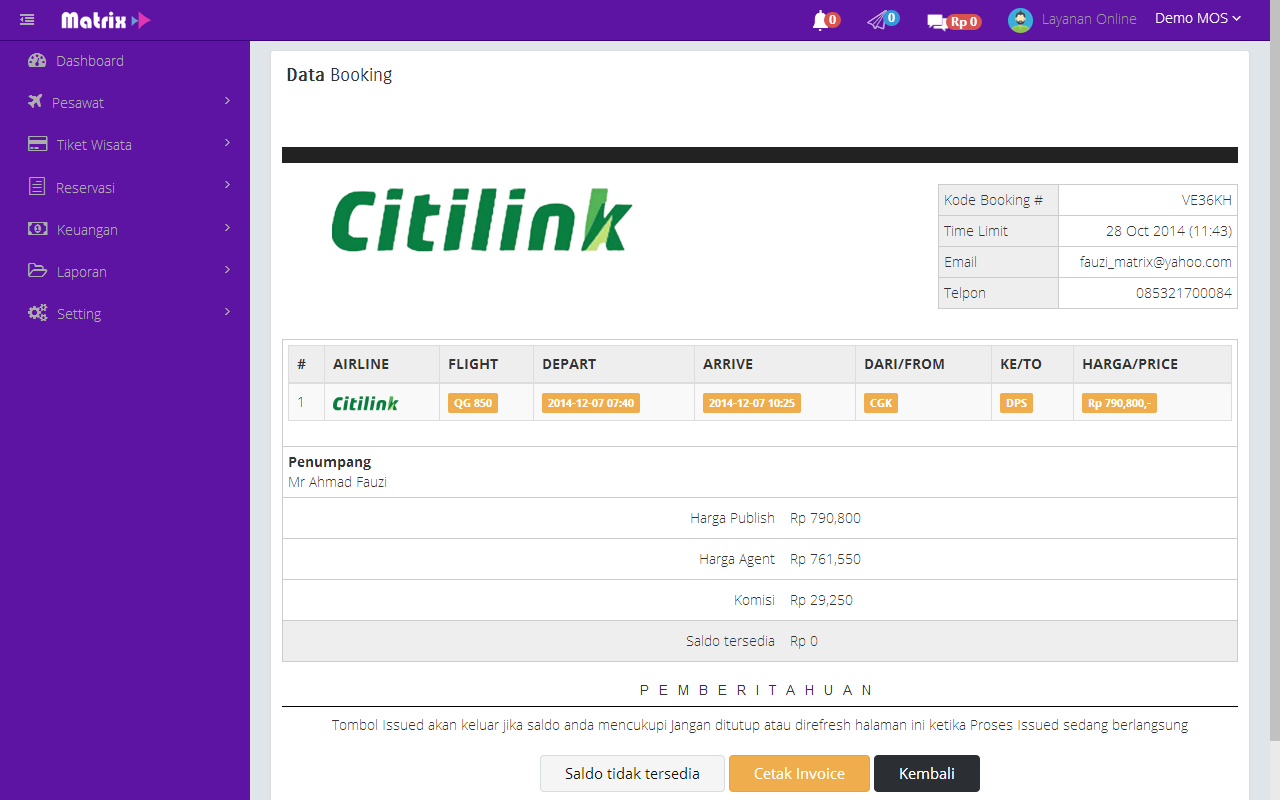Viewport: 1280px width, 800px height.
Task: Open the paper plane messages icon
Action: point(878,20)
